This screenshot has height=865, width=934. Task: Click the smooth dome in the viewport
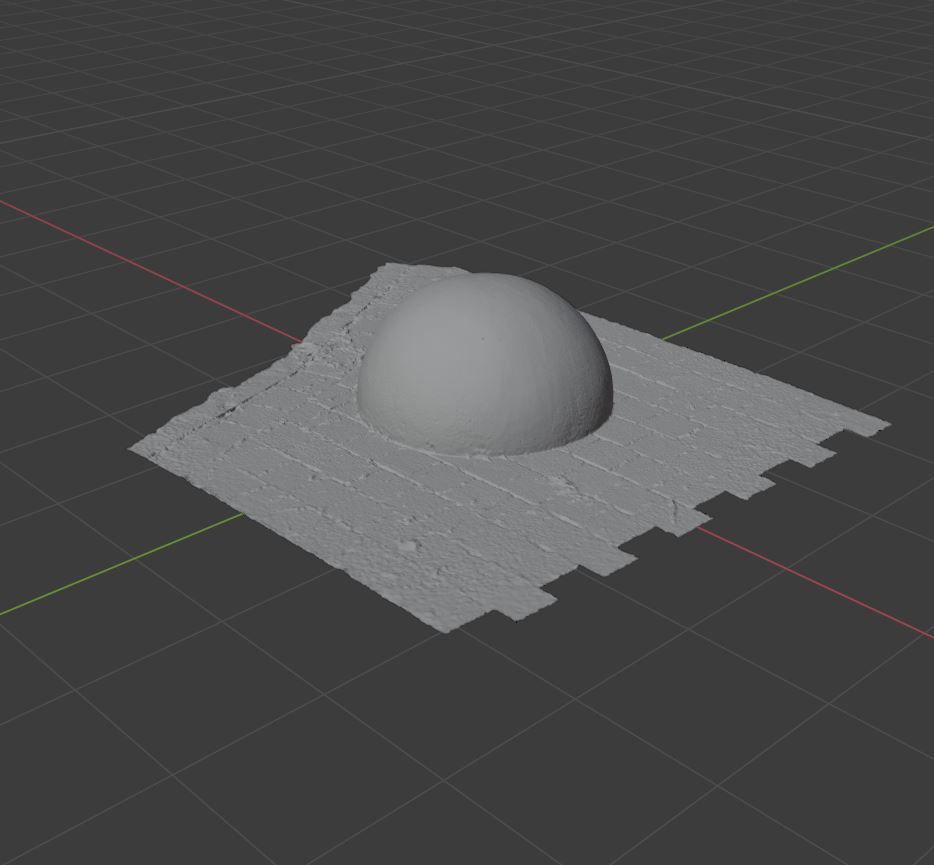tap(484, 364)
